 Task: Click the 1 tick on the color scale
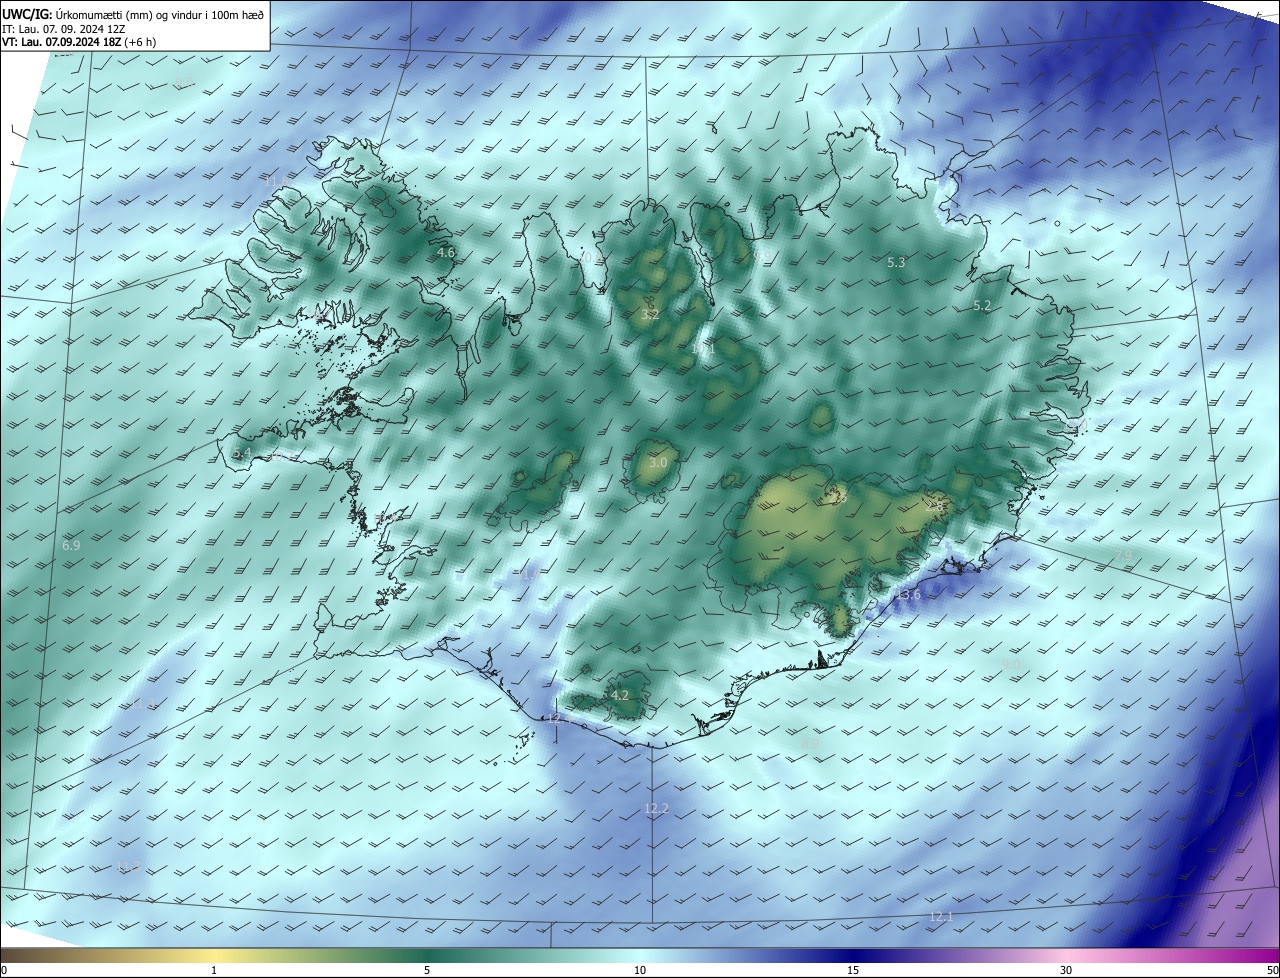click(x=214, y=970)
